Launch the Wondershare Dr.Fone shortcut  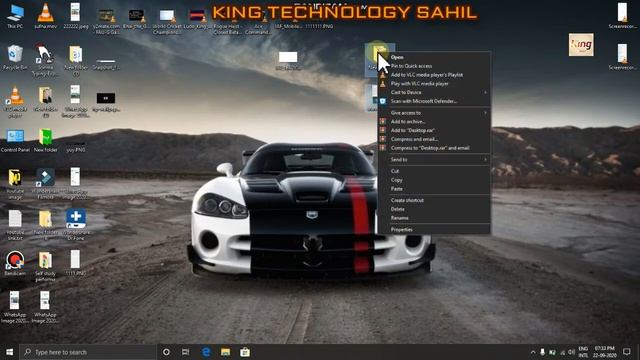pos(76,223)
